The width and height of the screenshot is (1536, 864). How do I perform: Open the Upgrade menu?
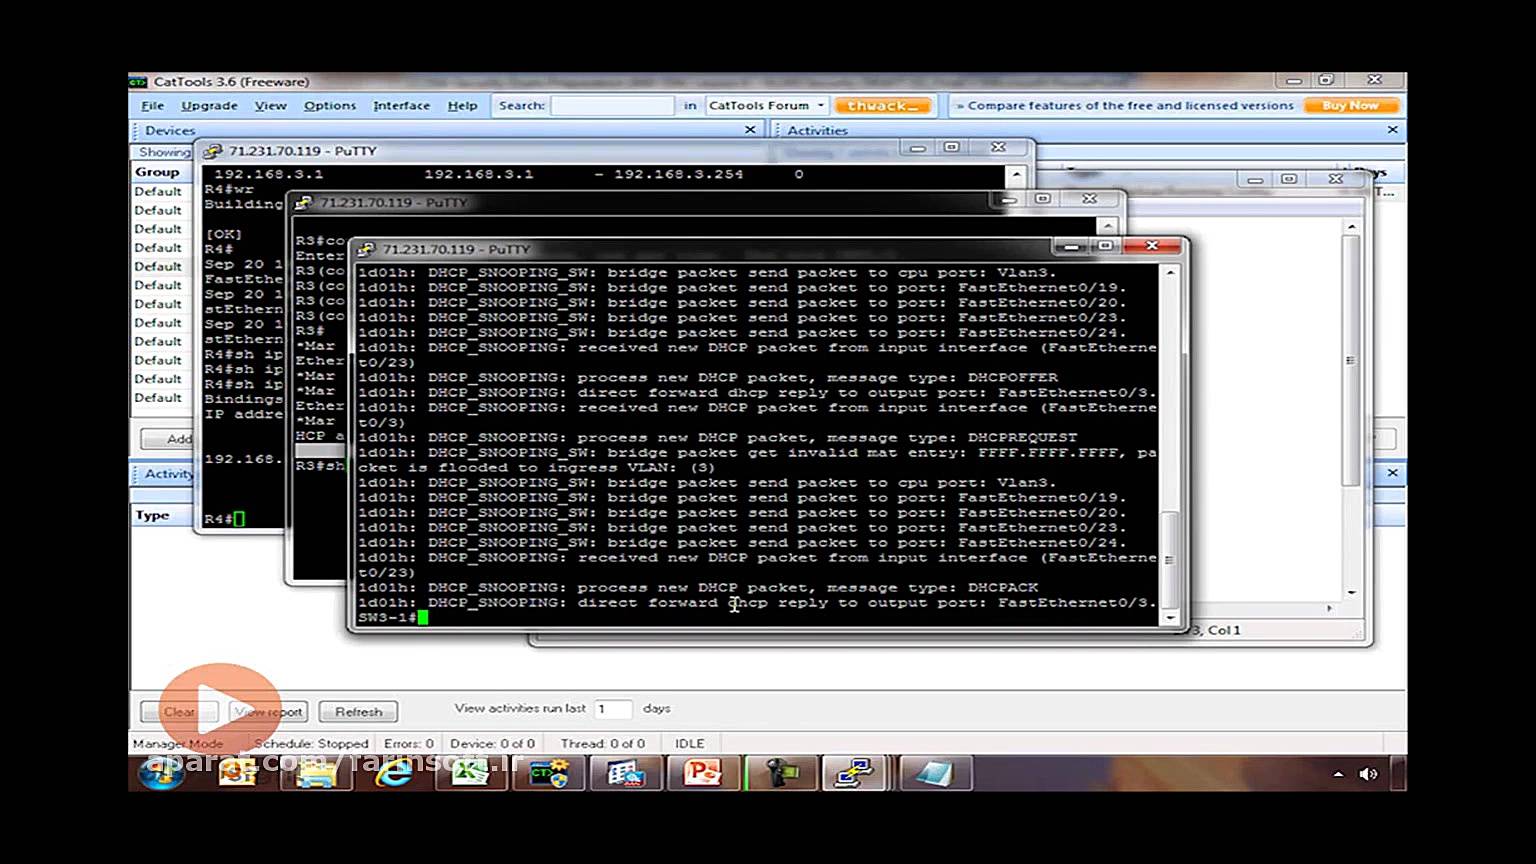(209, 105)
